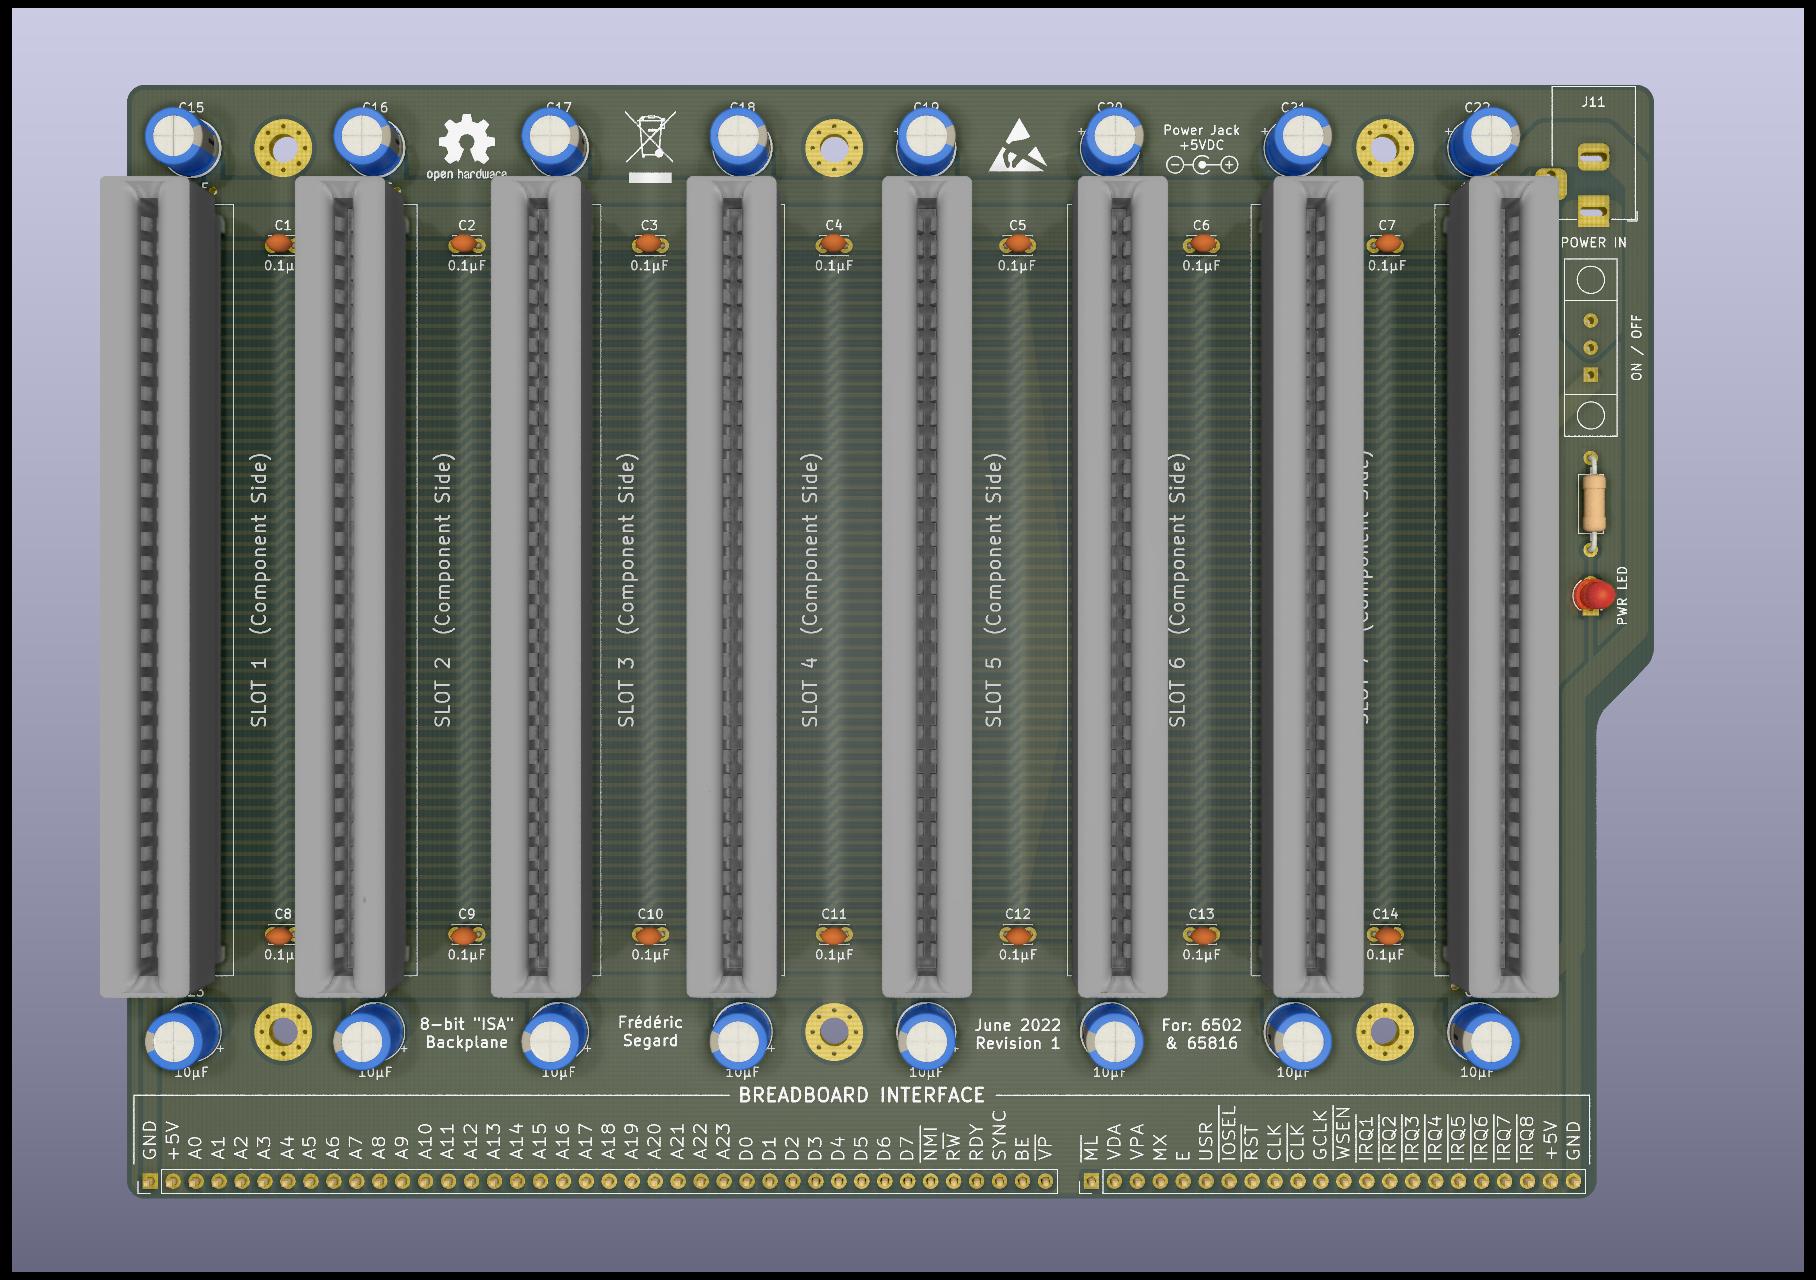The height and width of the screenshot is (1280, 1816).
Task: Click the ESD warning triangle symbol
Action: click(1018, 146)
